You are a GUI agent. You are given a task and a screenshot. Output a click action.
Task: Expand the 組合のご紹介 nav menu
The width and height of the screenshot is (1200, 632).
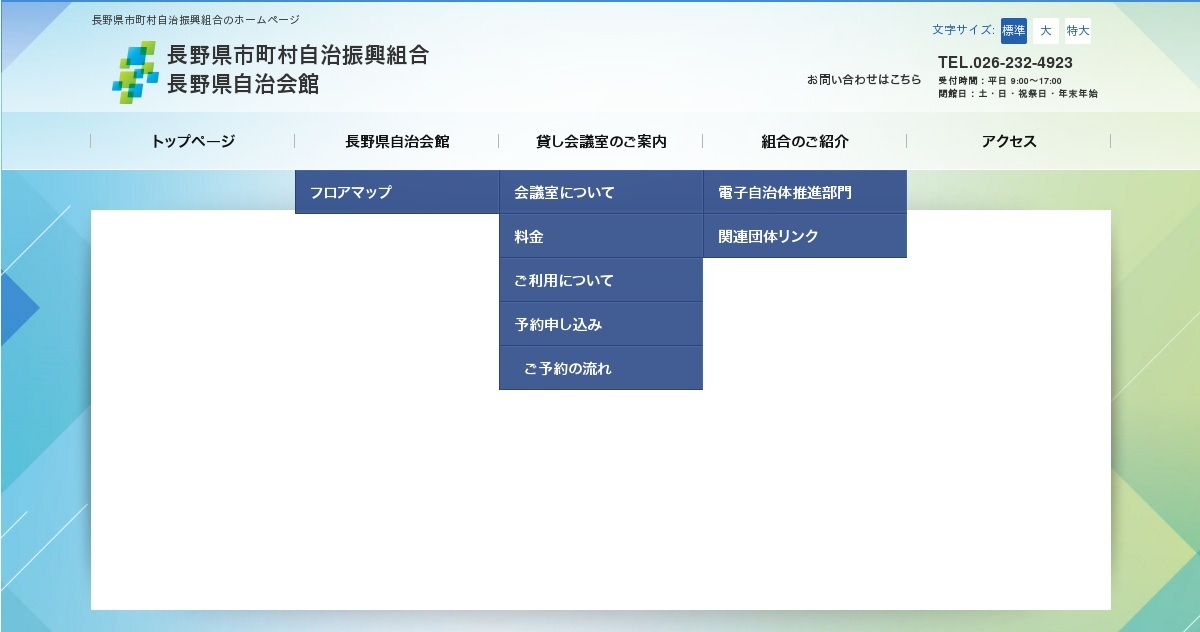pos(805,141)
